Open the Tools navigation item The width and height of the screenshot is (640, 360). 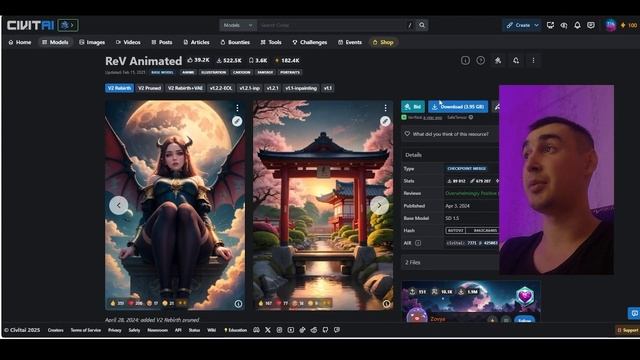tap(271, 42)
